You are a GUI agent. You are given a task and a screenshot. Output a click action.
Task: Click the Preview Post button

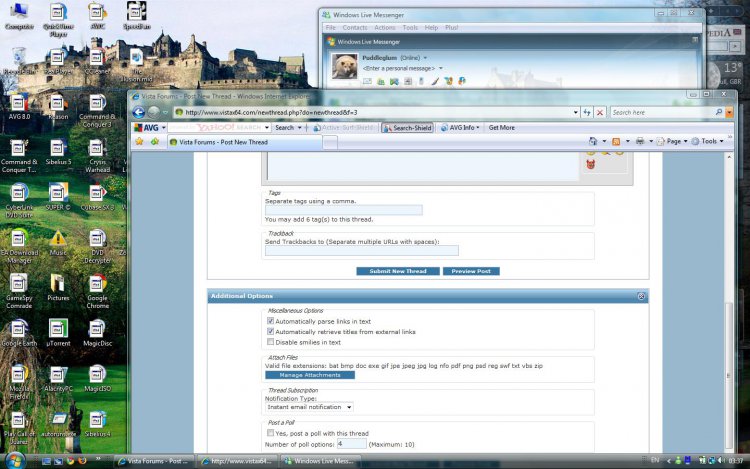pyautogui.click(x=471, y=271)
